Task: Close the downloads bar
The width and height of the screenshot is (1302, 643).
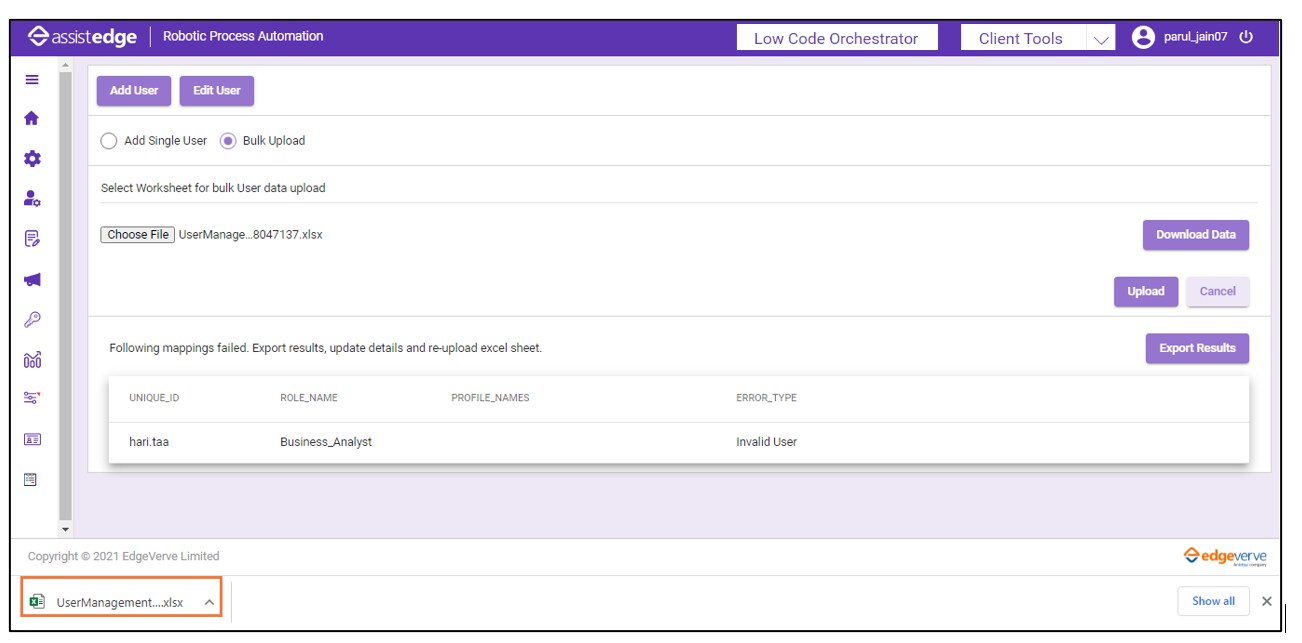Action: click(x=1266, y=601)
